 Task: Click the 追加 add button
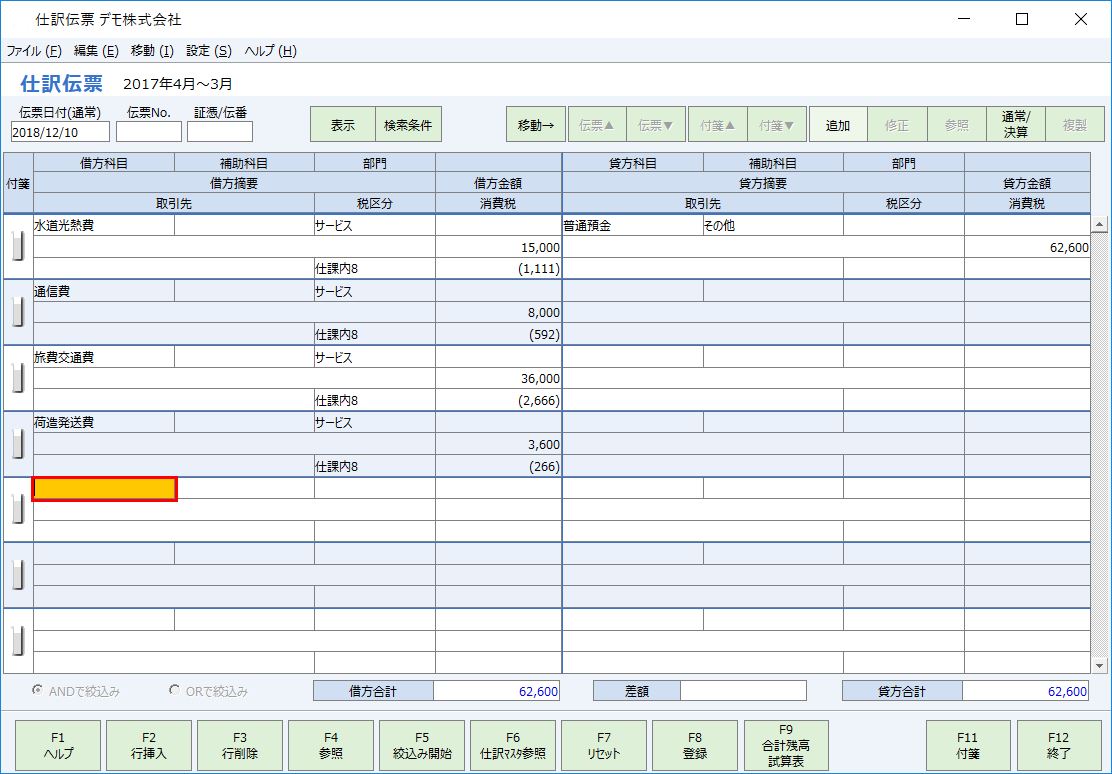(x=839, y=124)
